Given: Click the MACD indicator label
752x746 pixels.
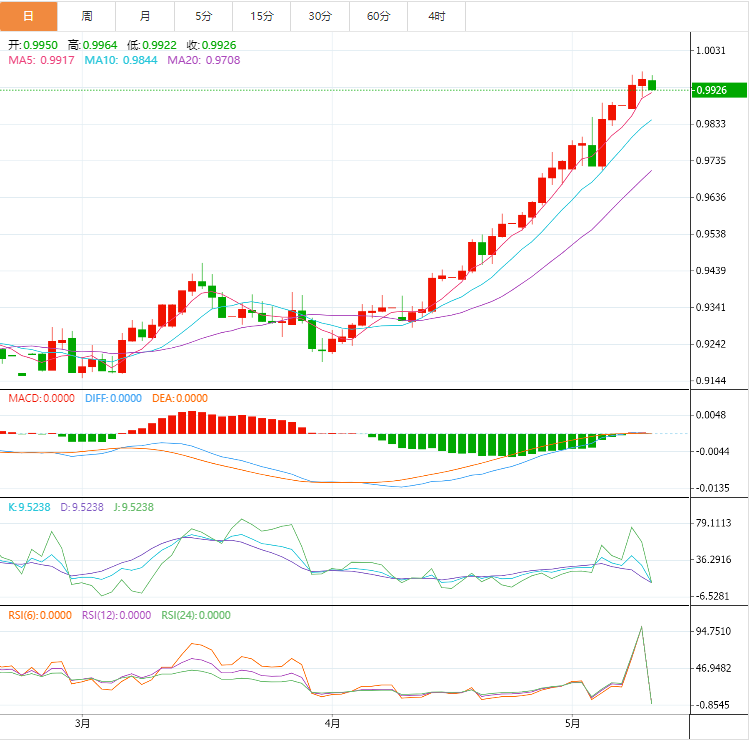Looking at the screenshot, I should point(41,398).
